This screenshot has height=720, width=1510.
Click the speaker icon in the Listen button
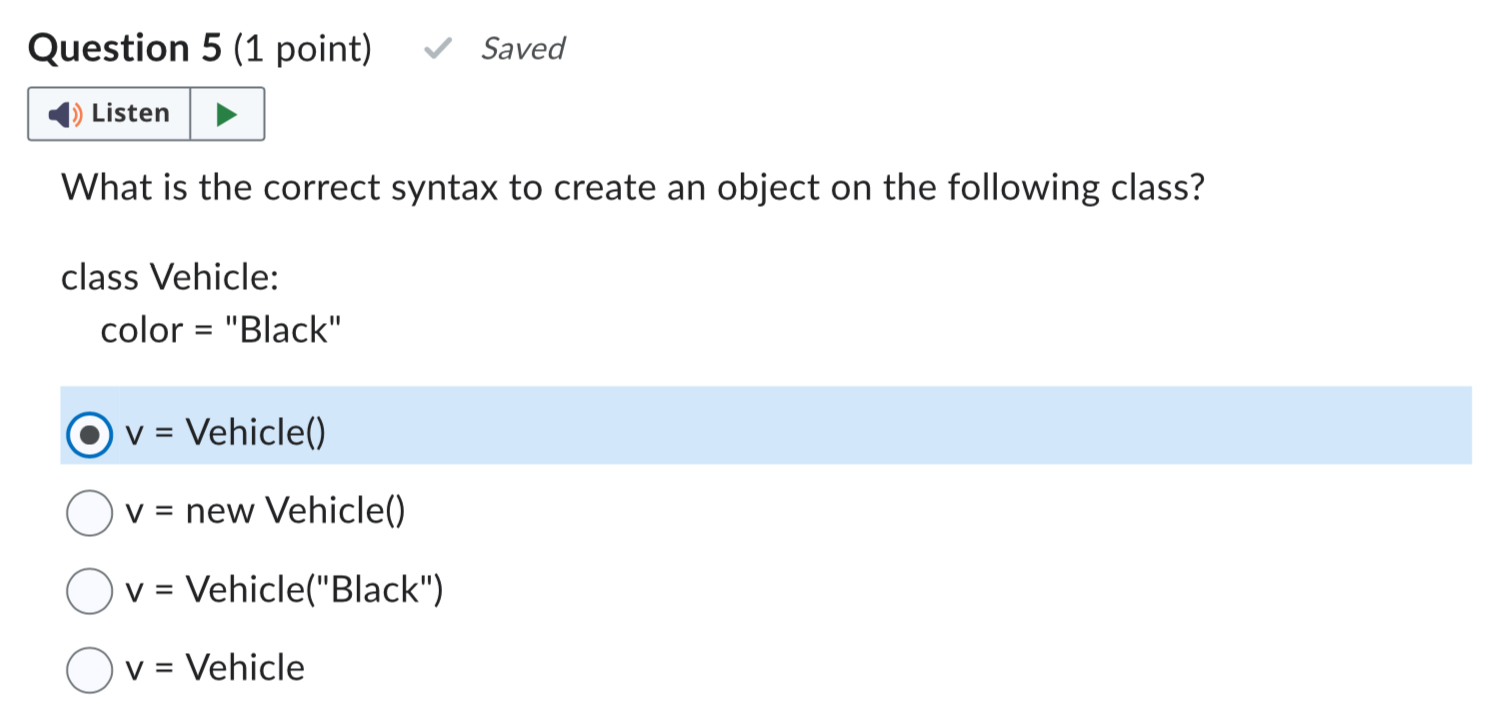pos(57,113)
